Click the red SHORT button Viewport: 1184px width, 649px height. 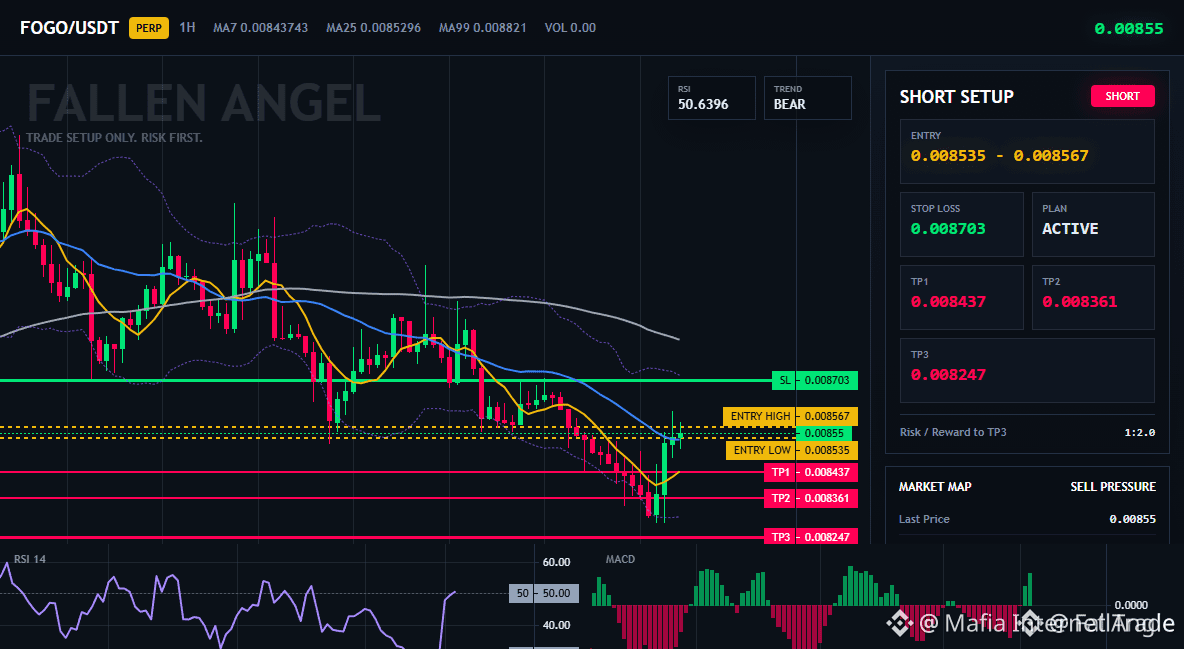pyautogui.click(x=1122, y=96)
